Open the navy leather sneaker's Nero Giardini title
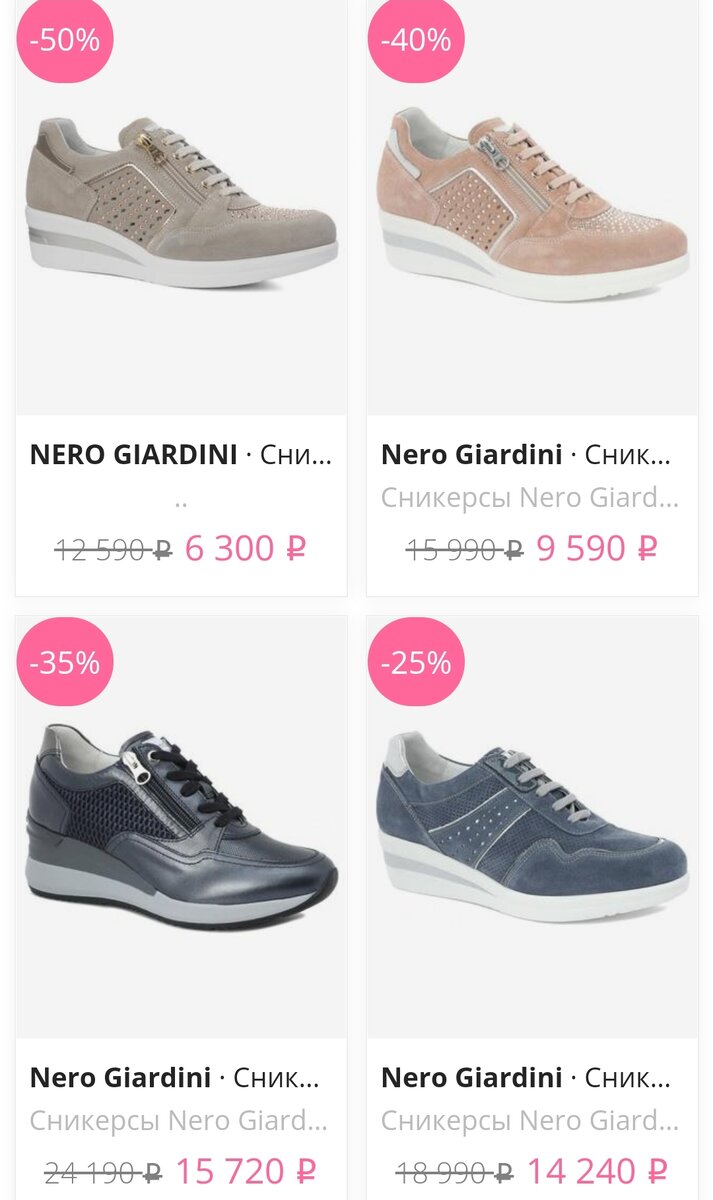The width and height of the screenshot is (713, 1200). (120, 1077)
